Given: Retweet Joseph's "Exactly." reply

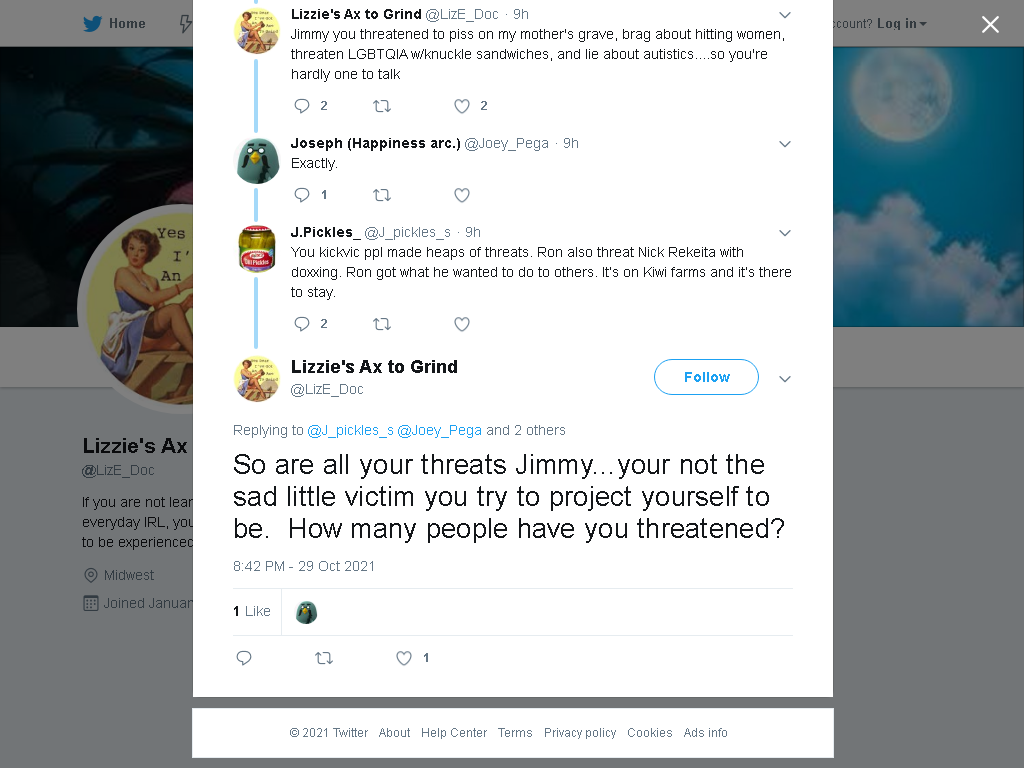Looking at the screenshot, I should click(381, 195).
